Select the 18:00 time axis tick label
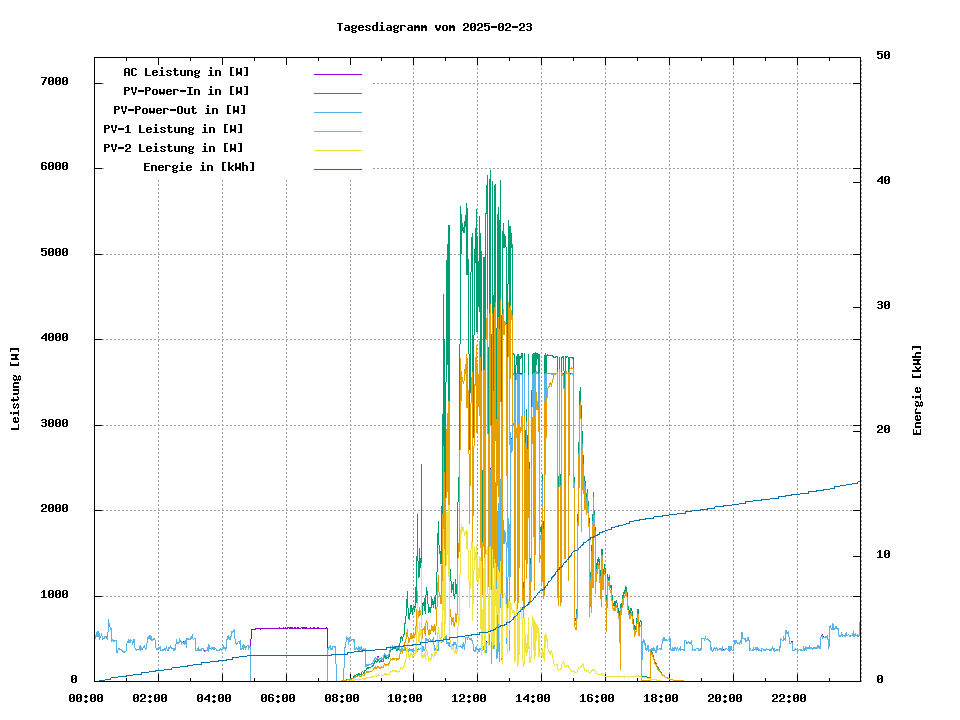The height and width of the screenshot is (720, 960). click(x=664, y=698)
